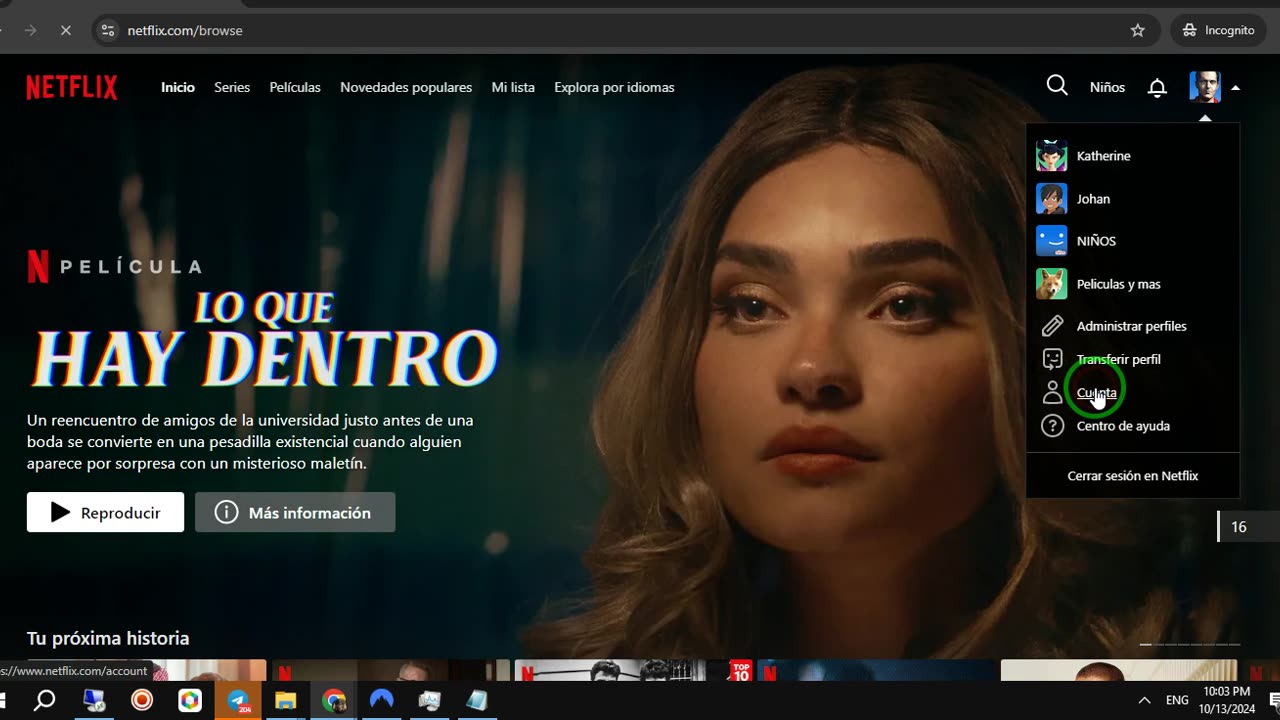
Task: Click the Transferir perfil face icon
Action: pyautogui.click(x=1052, y=359)
